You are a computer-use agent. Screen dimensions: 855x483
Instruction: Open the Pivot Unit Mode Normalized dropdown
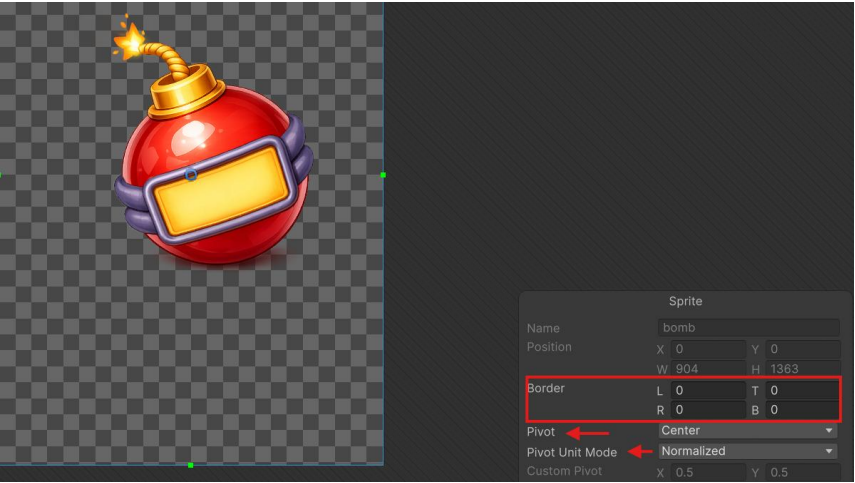pyautogui.click(x=748, y=451)
